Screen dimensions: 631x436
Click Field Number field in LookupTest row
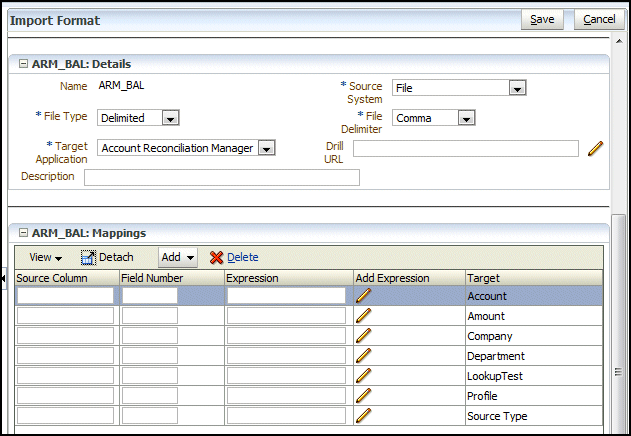pos(150,376)
